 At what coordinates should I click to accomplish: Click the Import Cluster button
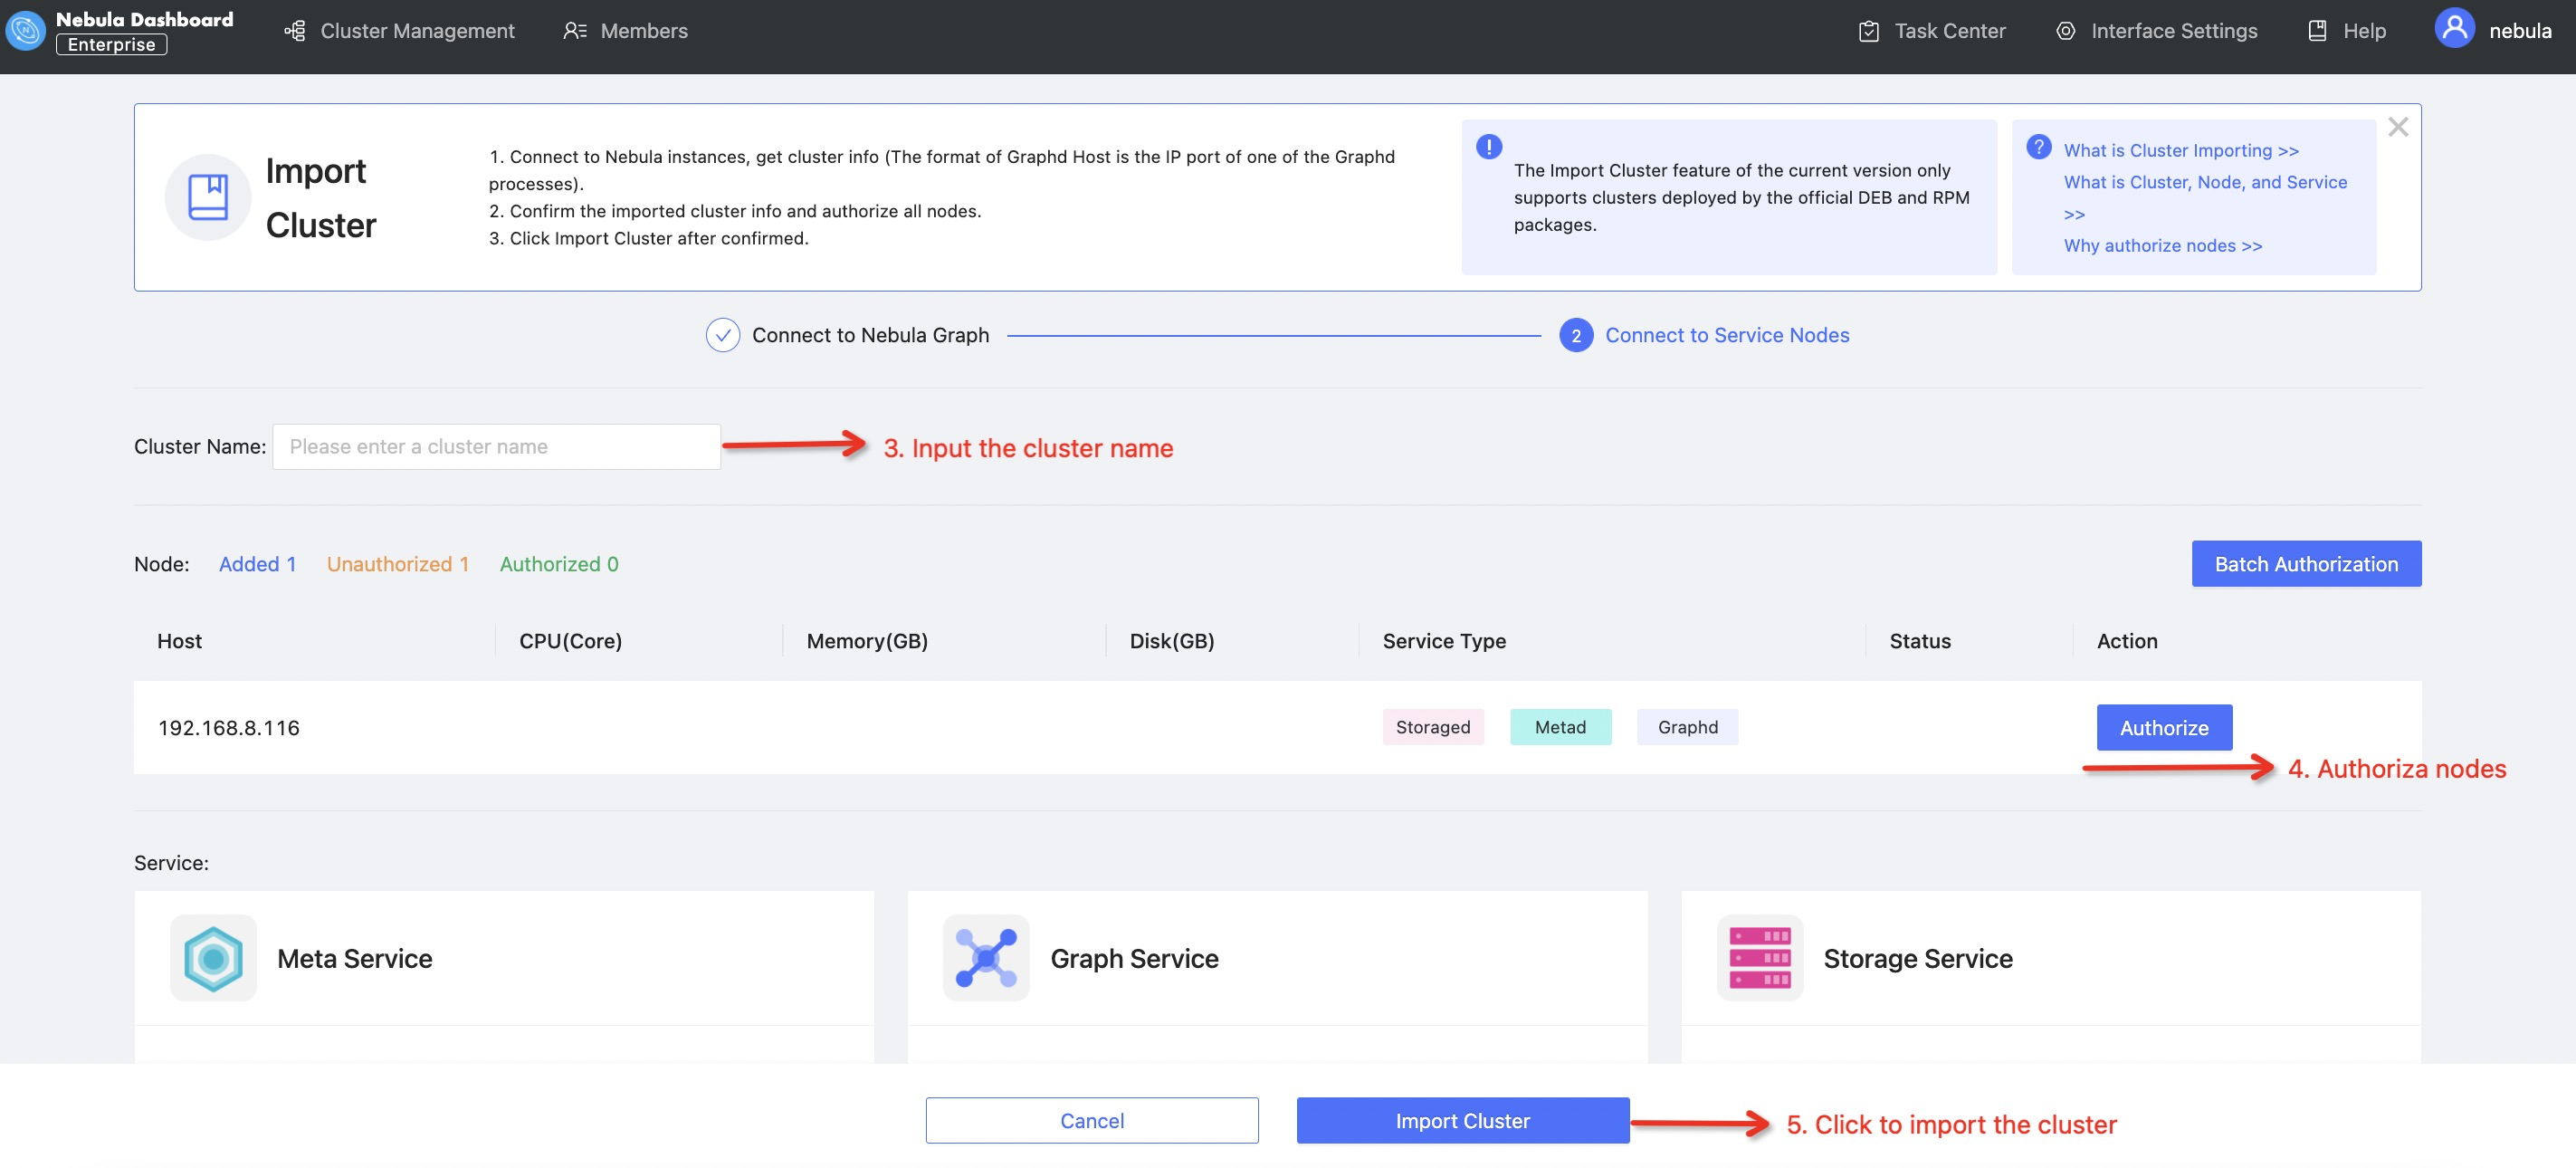(x=1463, y=1121)
